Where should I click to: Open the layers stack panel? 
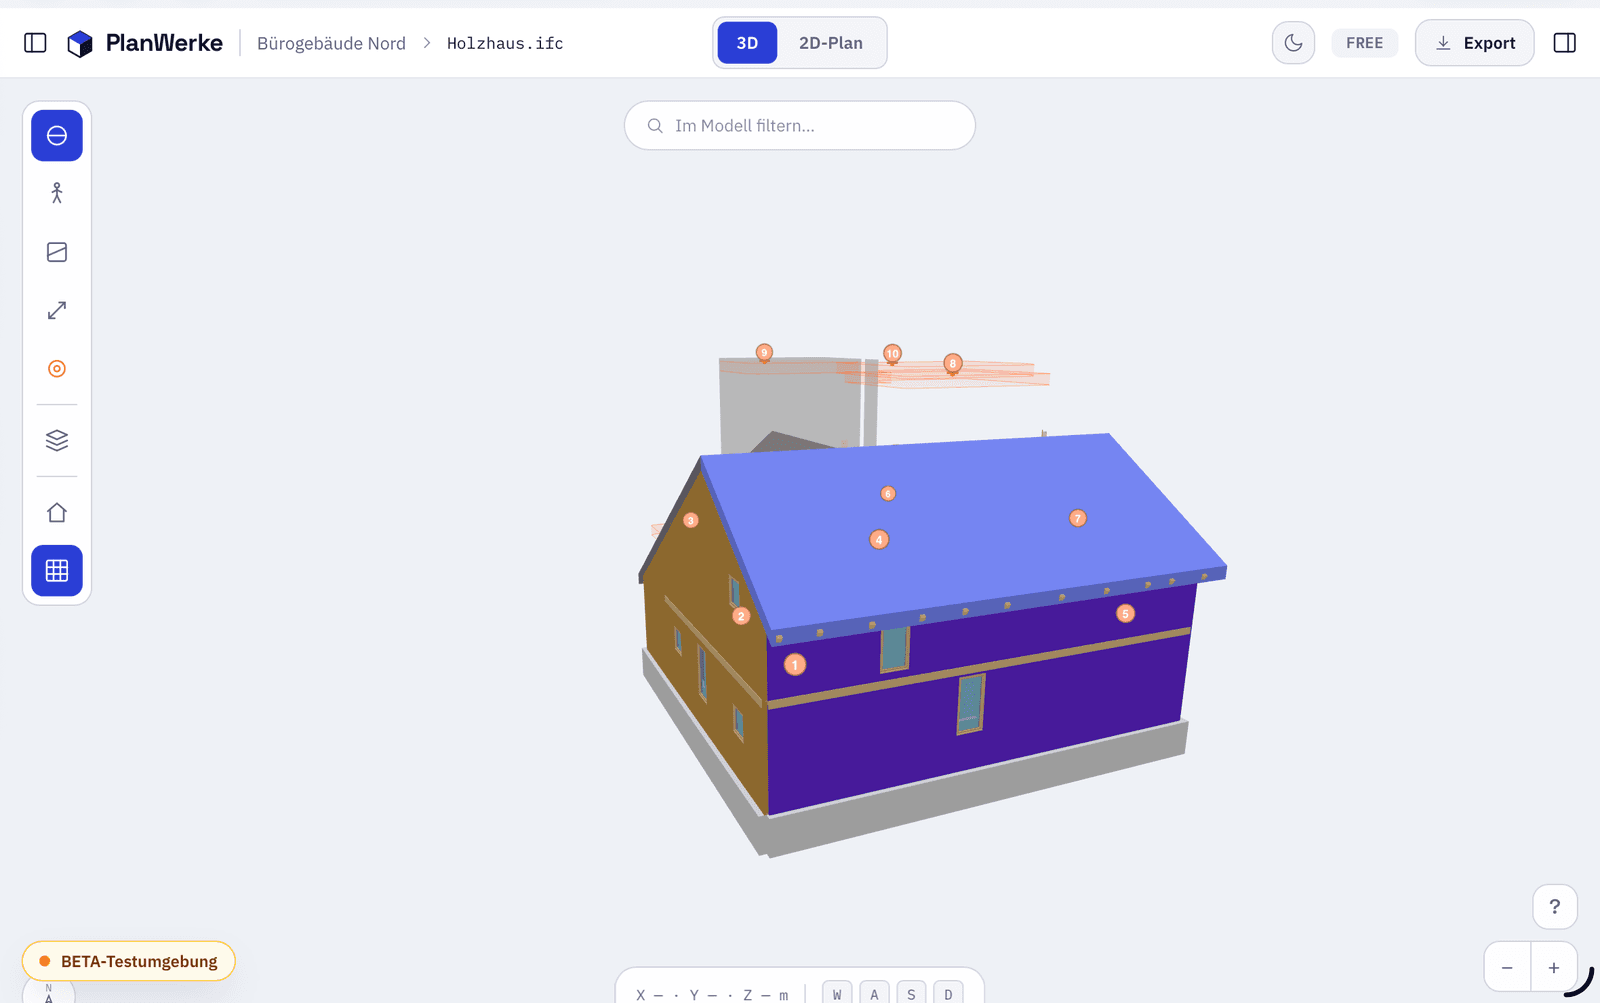57,440
